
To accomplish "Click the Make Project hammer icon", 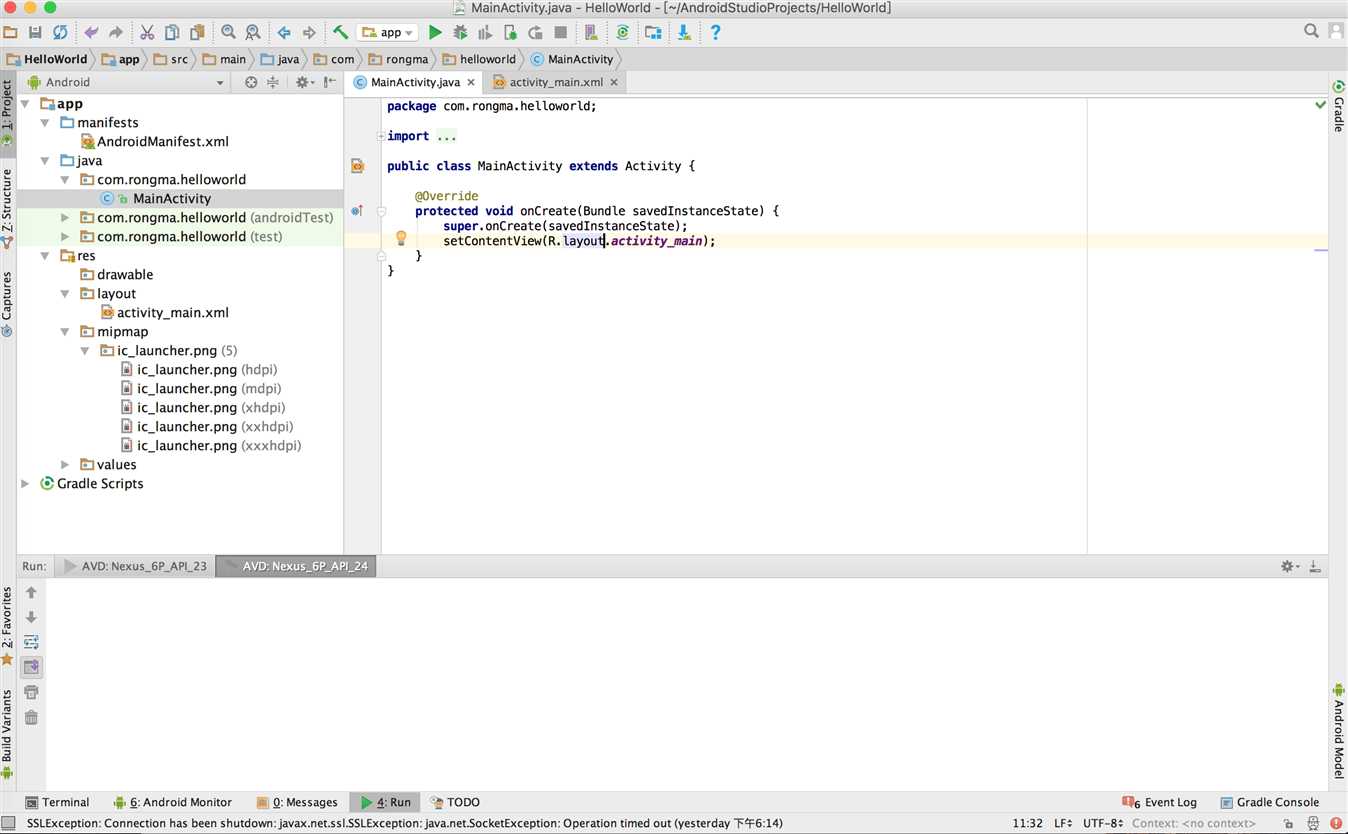I will coord(340,32).
